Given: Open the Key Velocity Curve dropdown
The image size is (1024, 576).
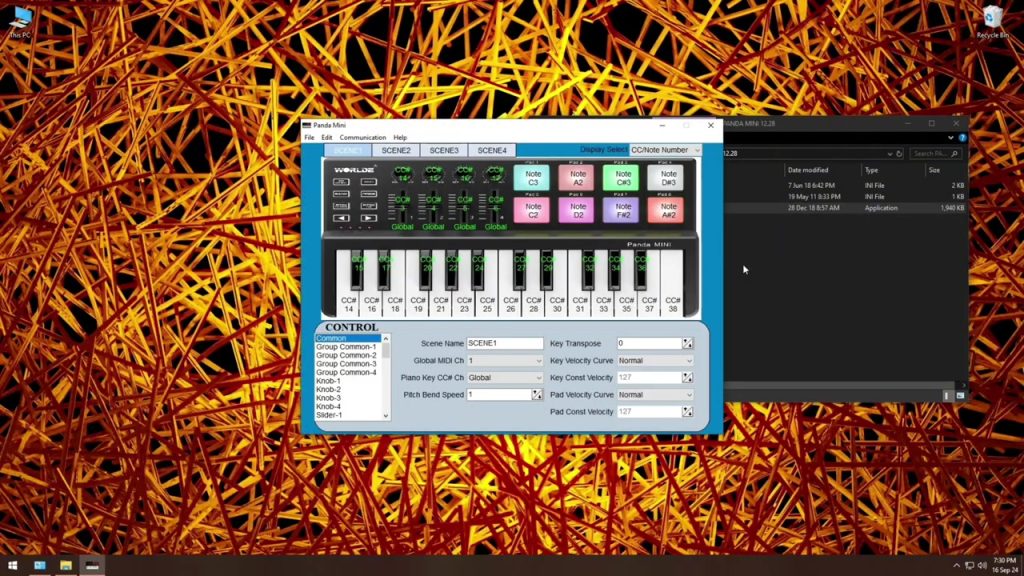Looking at the screenshot, I should [x=655, y=360].
